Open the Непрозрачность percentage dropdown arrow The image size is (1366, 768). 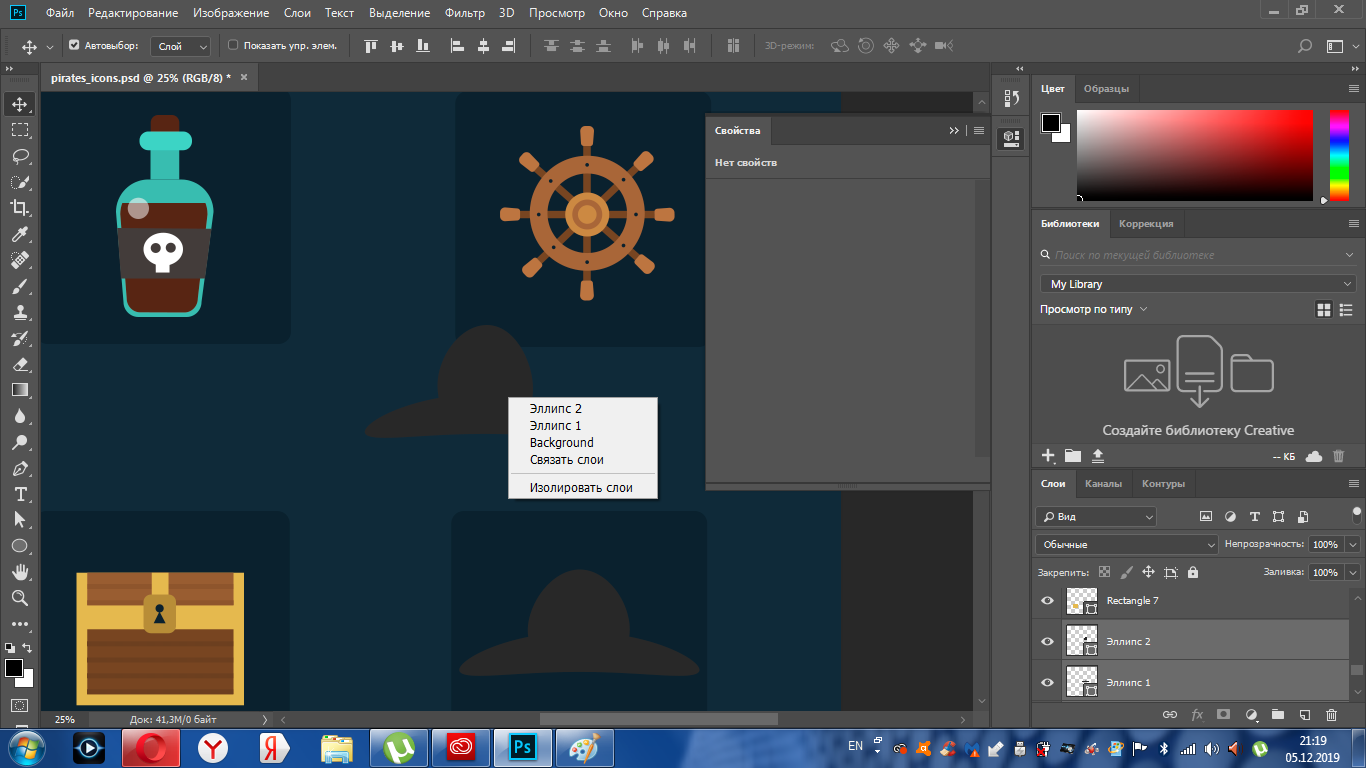1353,545
